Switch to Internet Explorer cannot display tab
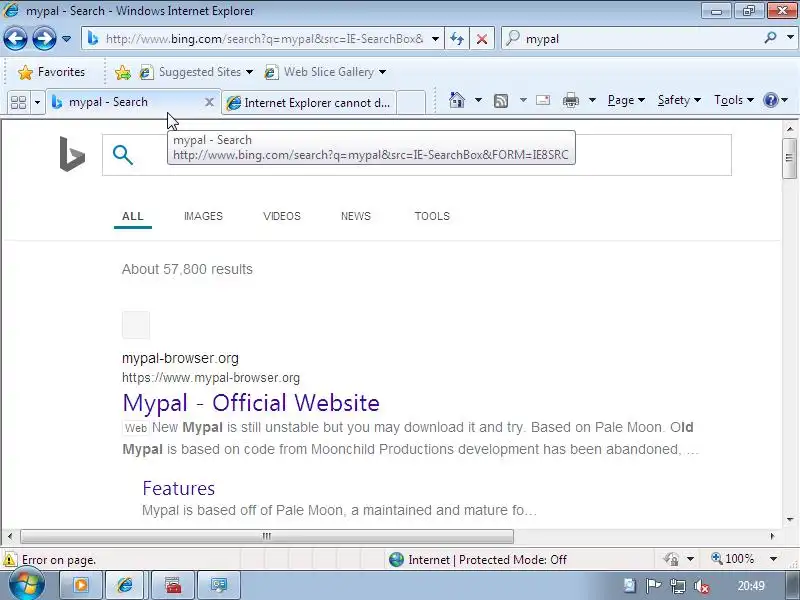Screen dimensions: 800x600 click(309, 103)
